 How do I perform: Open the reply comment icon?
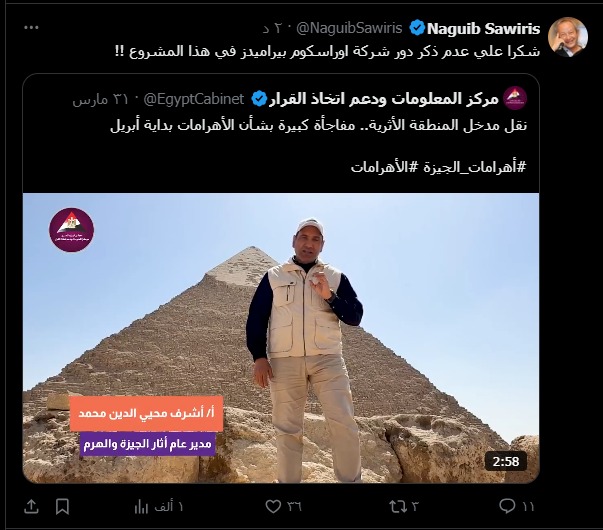click(x=507, y=506)
